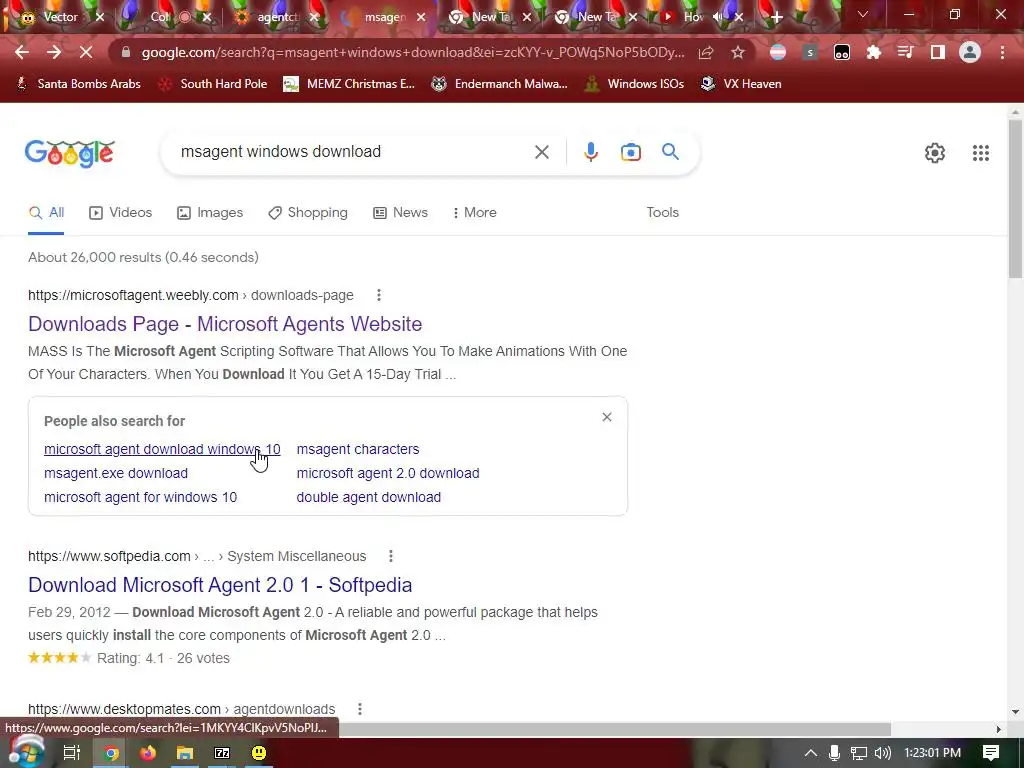
Task: Search microsoft agent for windows 10
Action: [140, 497]
